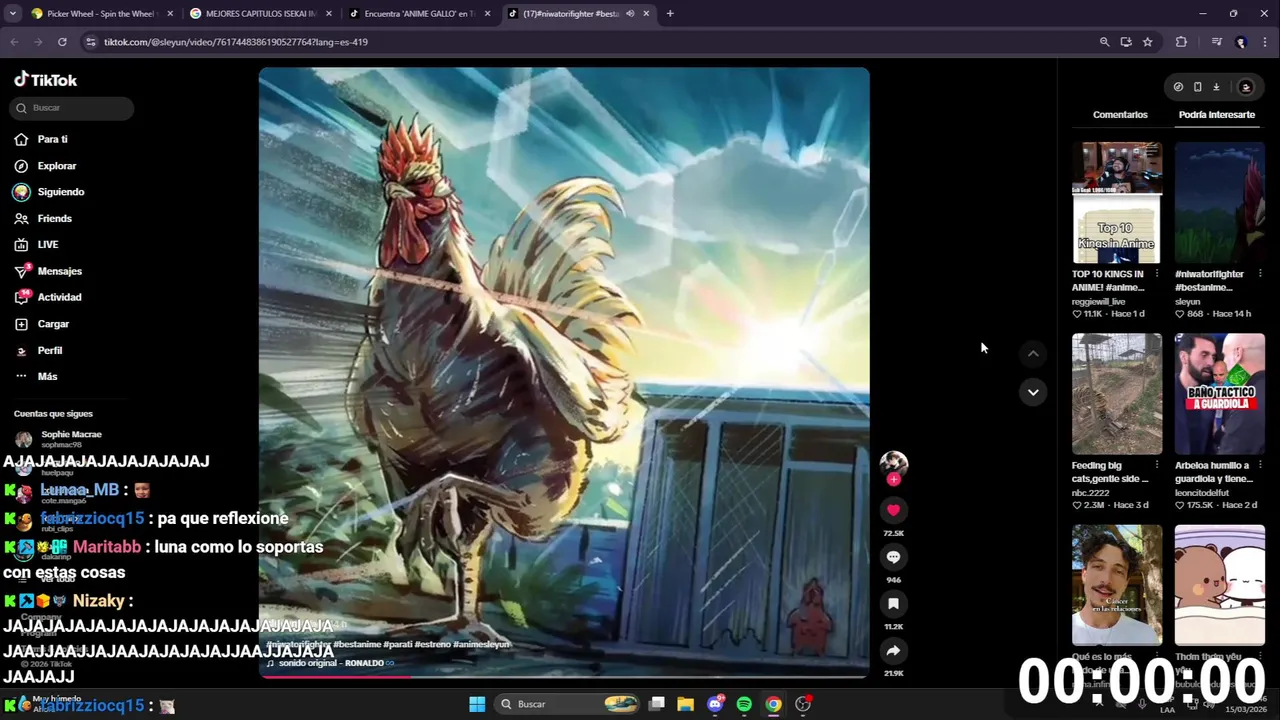Viewport: 1280px width, 720px height.
Task: Open the Arbeloa humillo a guardiola video
Action: [1220, 394]
